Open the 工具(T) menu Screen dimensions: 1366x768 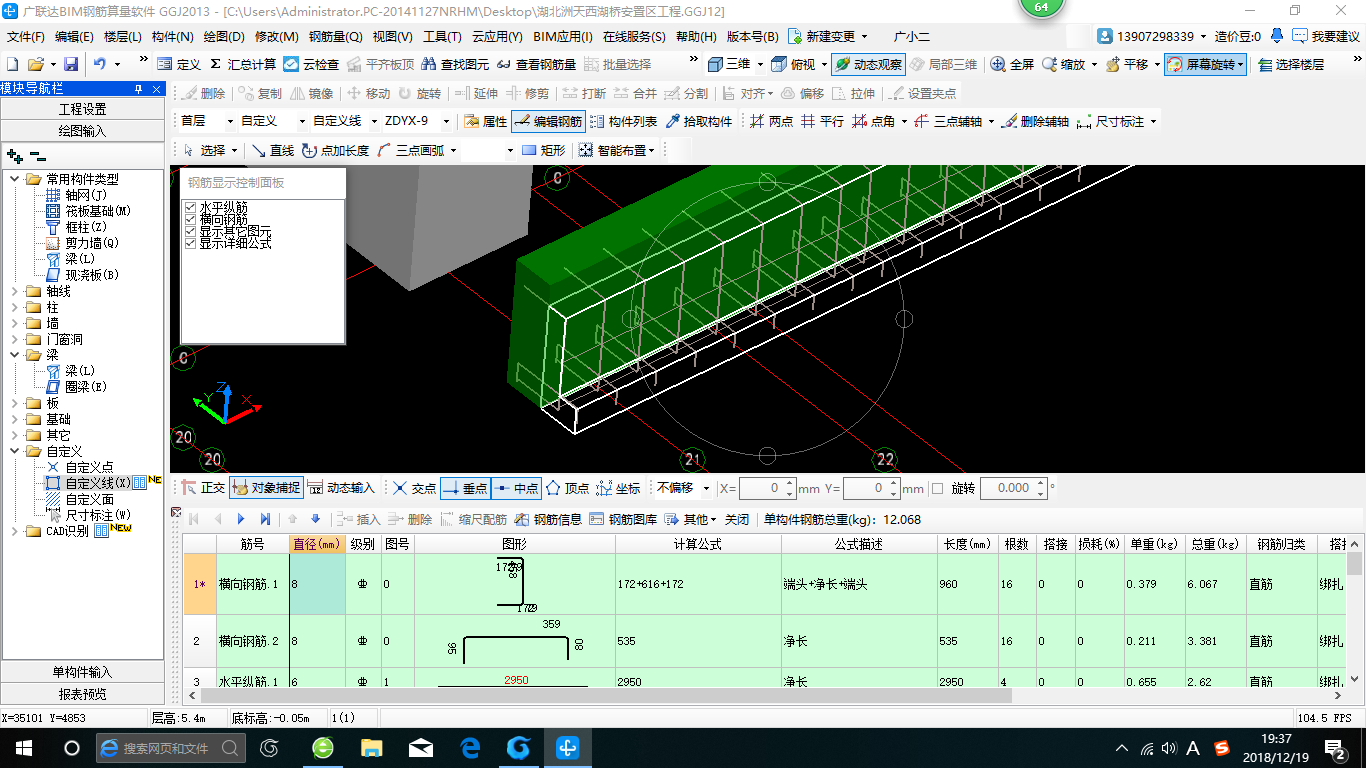click(442, 37)
